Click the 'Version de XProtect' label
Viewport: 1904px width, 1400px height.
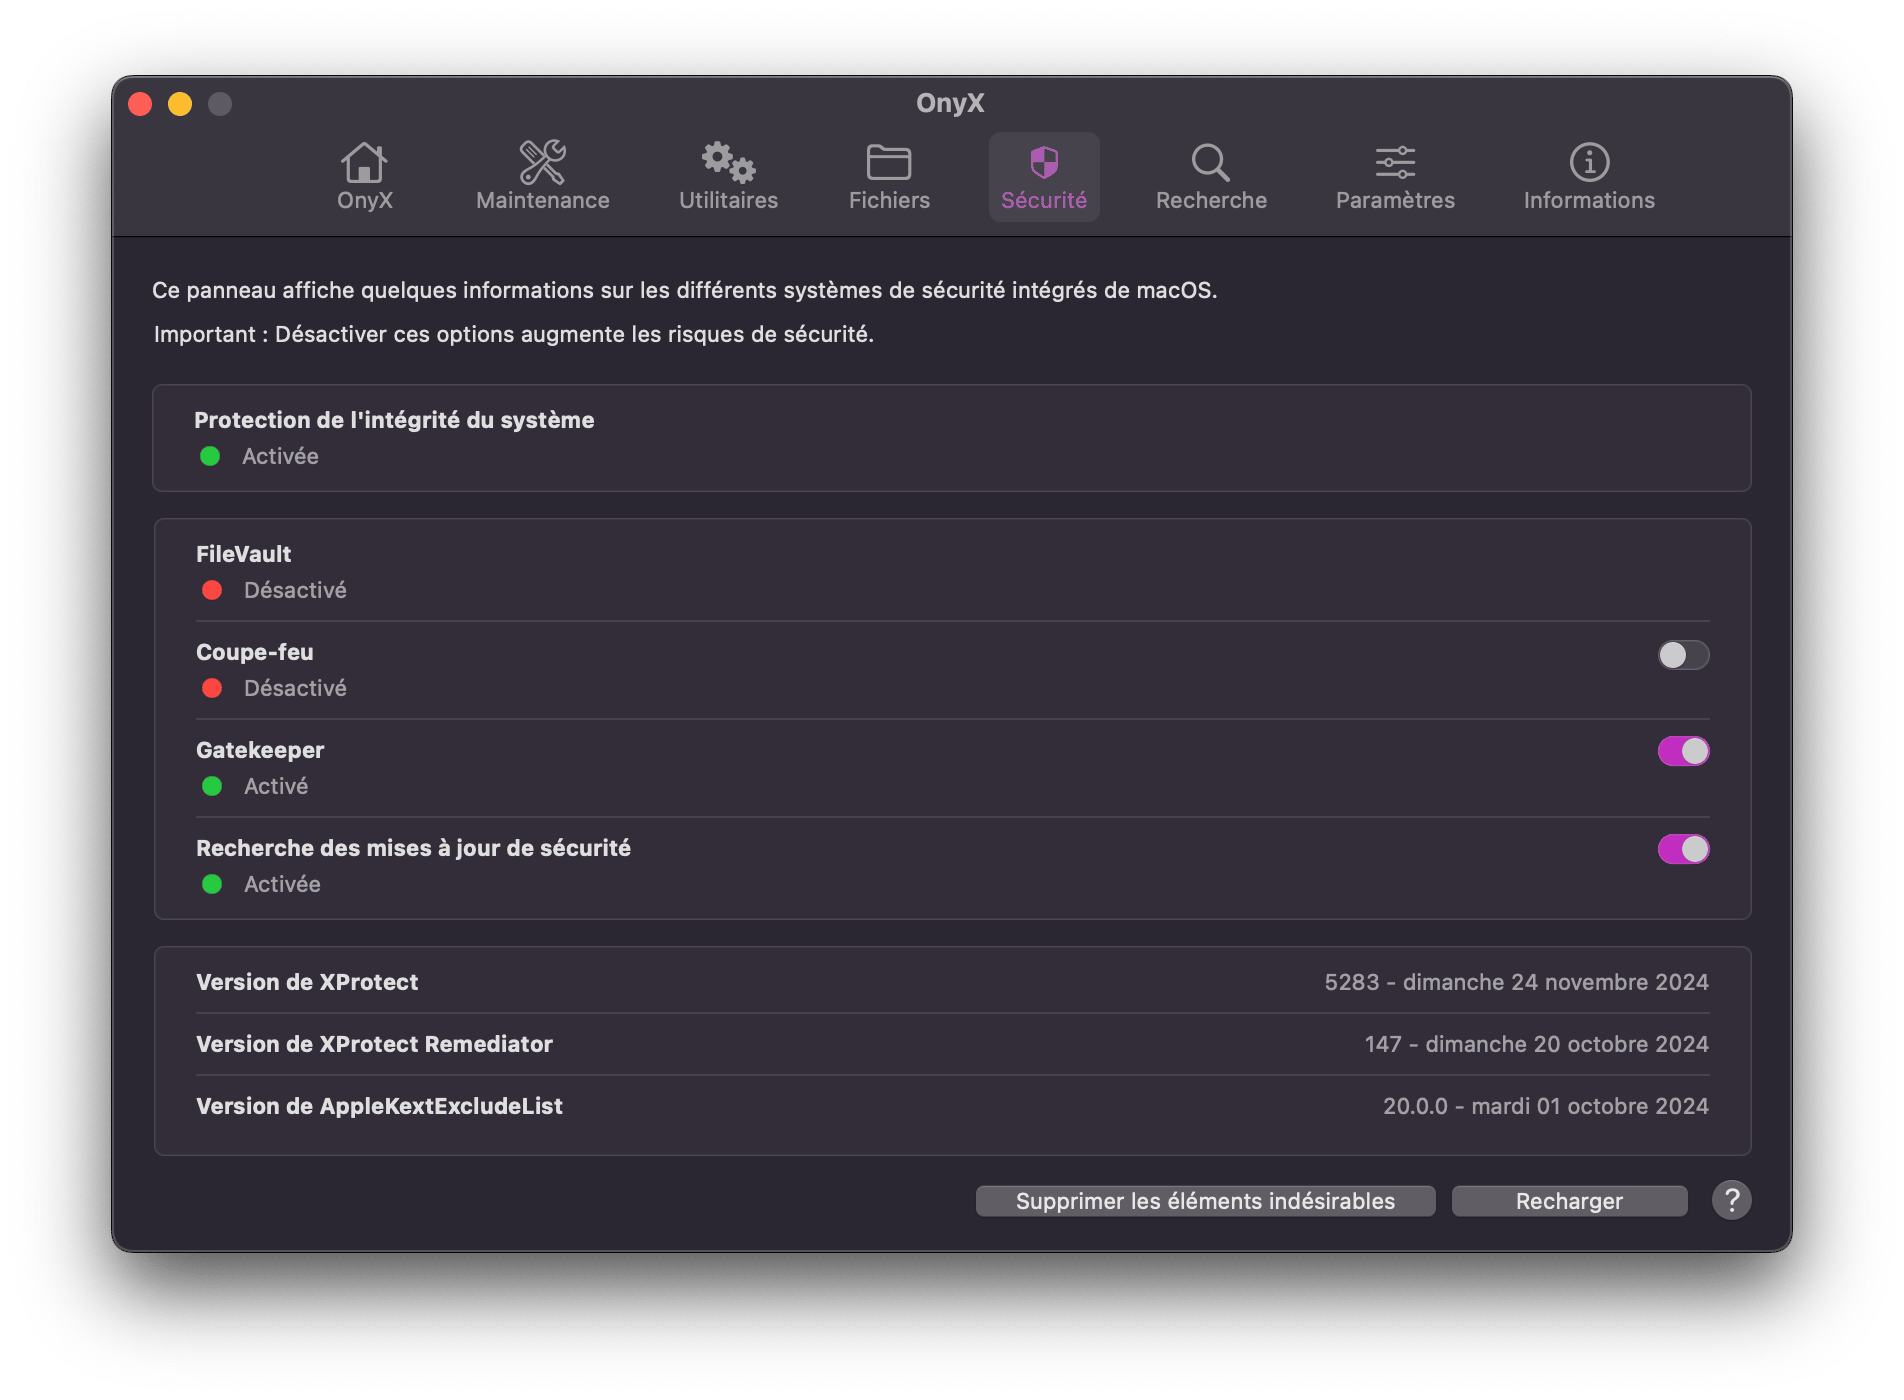pyautogui.click(x=307, y=982)
